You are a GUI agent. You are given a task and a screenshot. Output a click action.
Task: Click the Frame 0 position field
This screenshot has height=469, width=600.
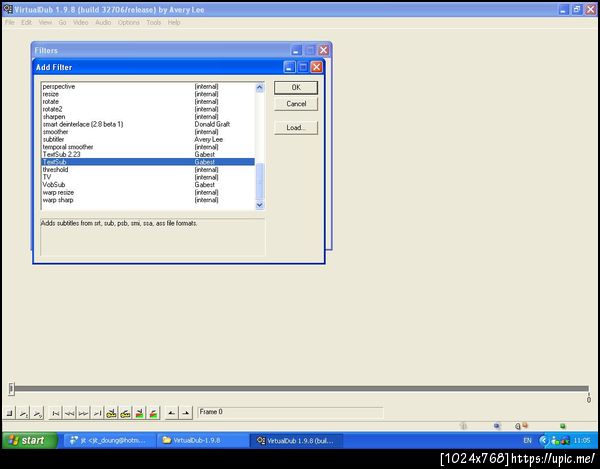290,412
